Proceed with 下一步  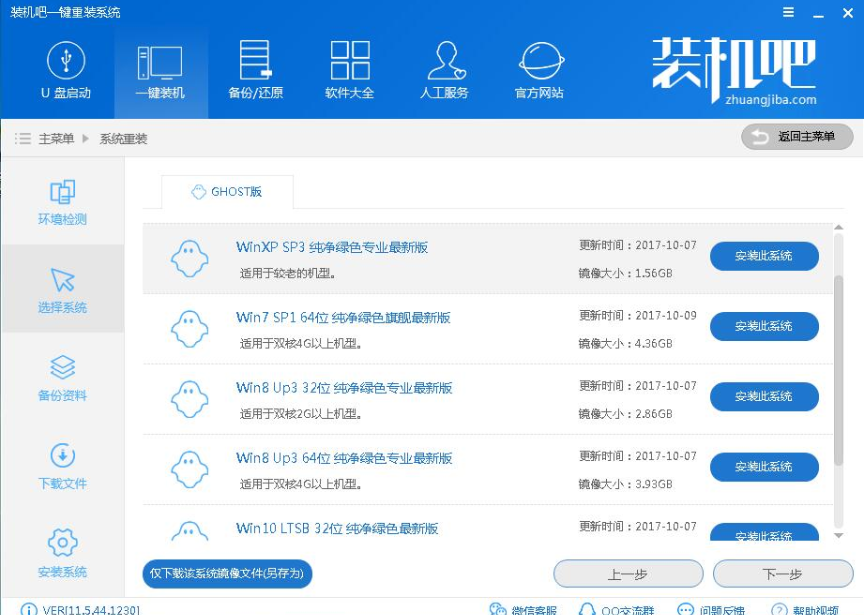point(783,574)
